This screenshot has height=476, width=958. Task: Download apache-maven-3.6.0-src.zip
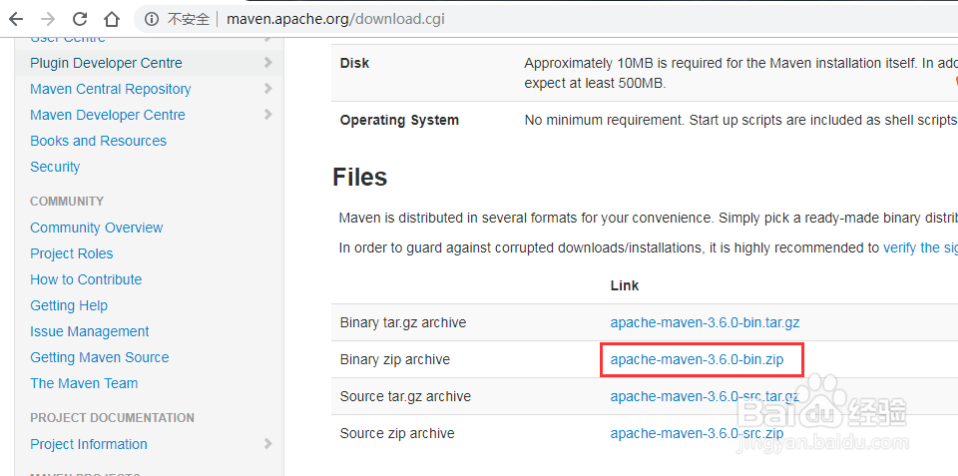[697, 433]
